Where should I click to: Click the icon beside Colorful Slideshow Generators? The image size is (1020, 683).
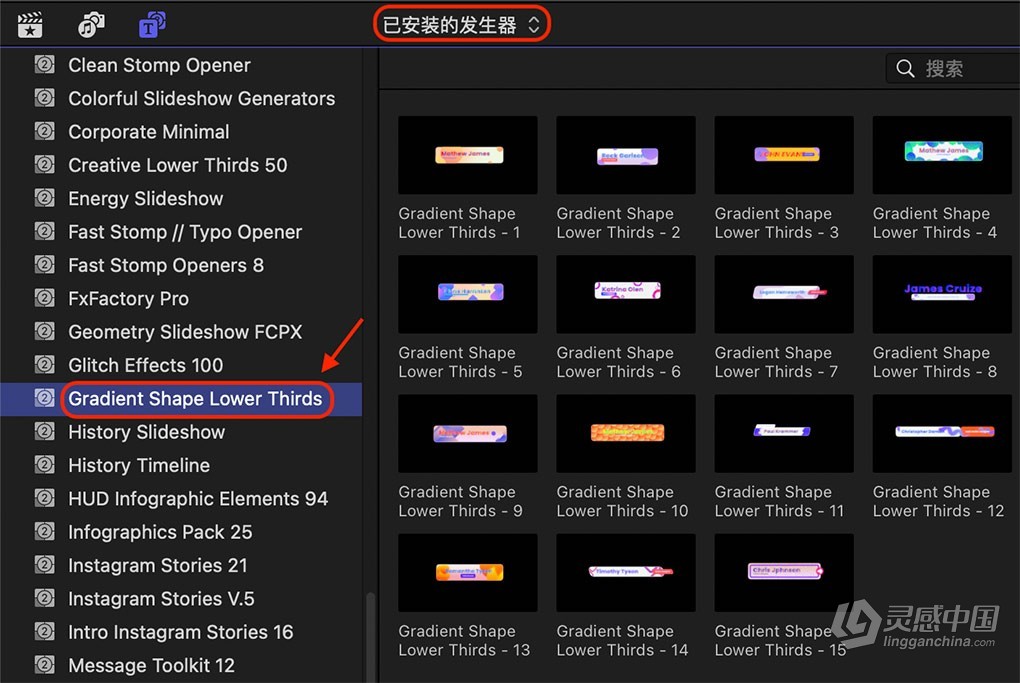coord(44,98)
